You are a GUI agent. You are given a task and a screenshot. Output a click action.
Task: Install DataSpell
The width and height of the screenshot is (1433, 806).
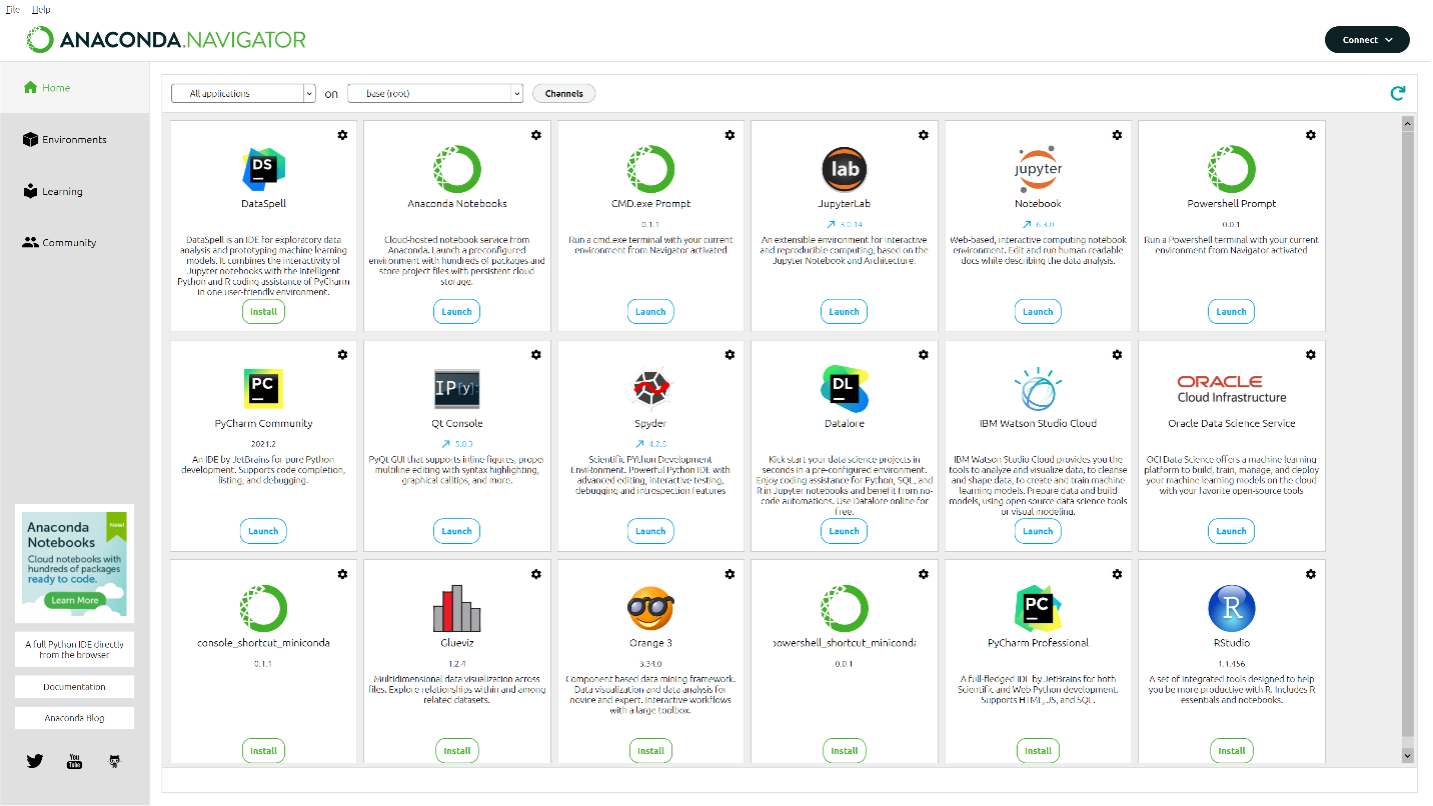pos(263,312)
